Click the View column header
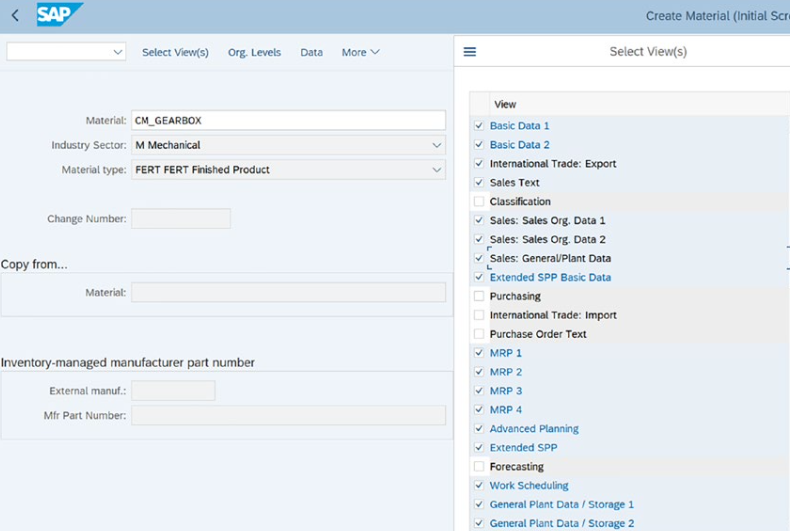The width and height of the screenshot is (790, 531). pyautogui.click(x=505, y=104)
